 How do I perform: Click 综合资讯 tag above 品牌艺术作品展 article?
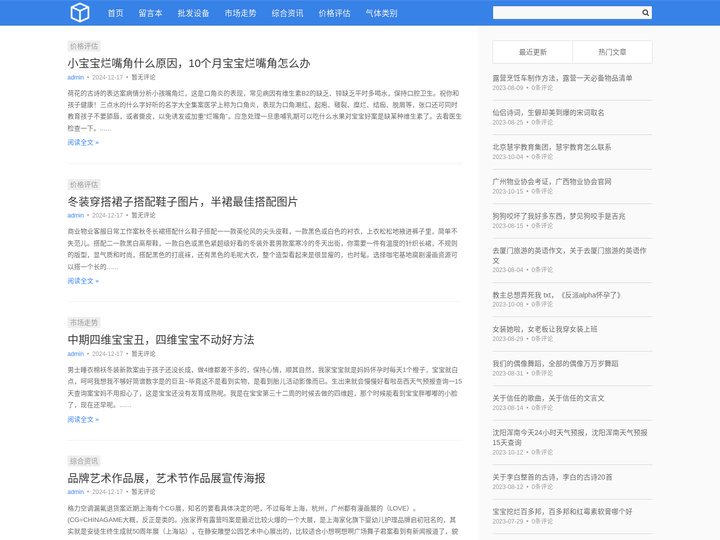tap(84, 461)
